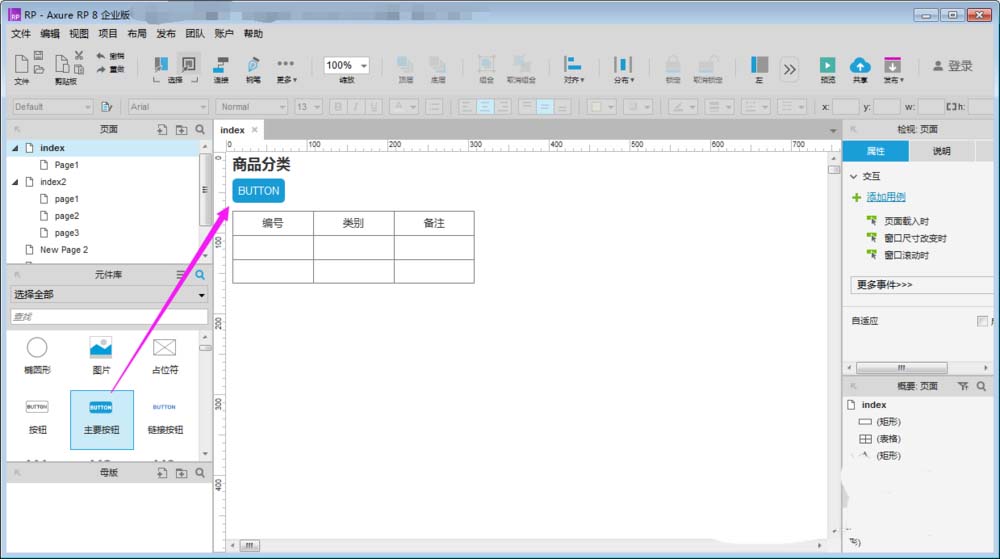The height and width of the screenshot is (559, 1000).
Task: Toggle the 自适应 checkbox
Action: click(x=982, y=321)
